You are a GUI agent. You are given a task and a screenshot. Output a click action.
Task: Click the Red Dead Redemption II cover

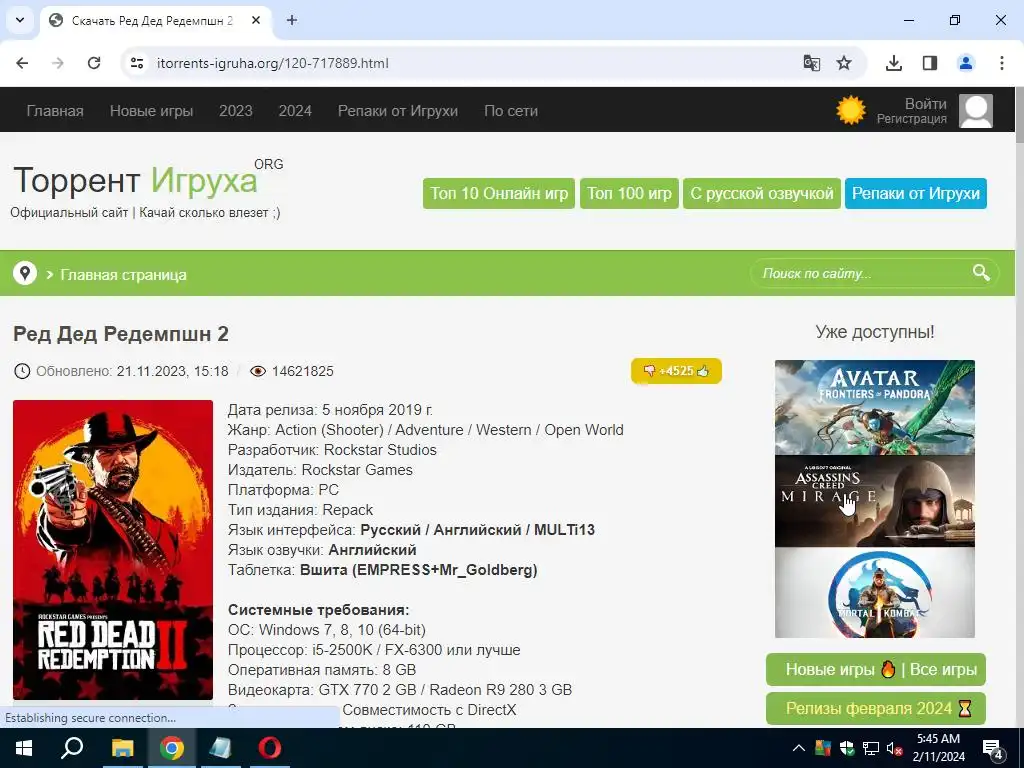(x=113, y=550)
